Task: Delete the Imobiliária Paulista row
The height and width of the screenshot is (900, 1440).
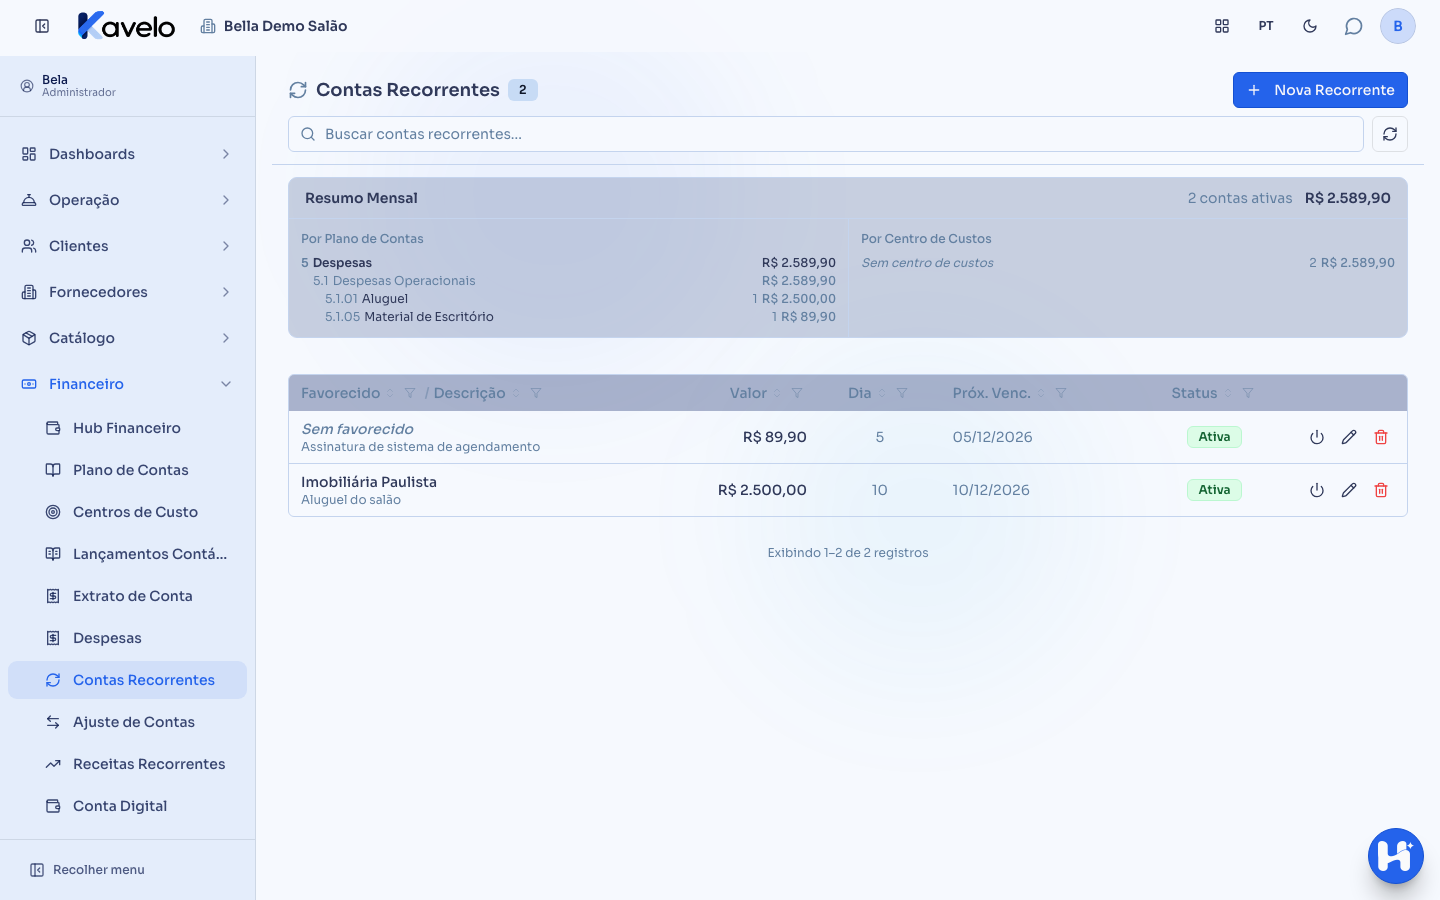Action: [1381, 490]
